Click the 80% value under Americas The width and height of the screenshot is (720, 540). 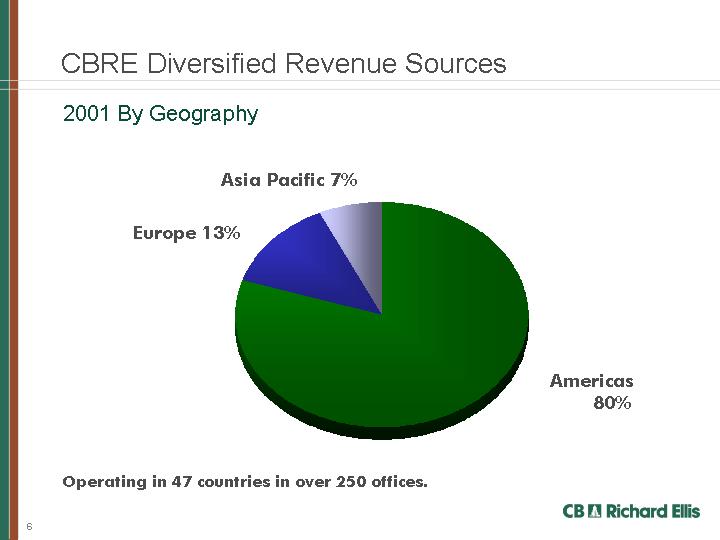(x=612, y=403)
